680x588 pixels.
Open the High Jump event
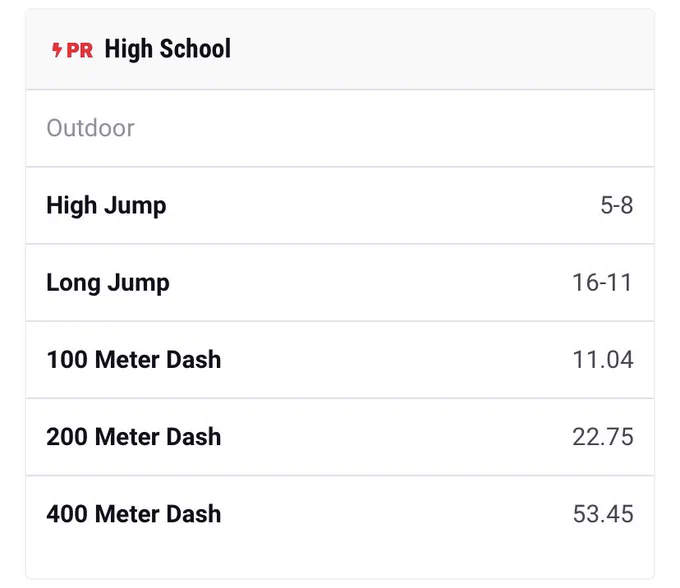(x=106, y=206)
